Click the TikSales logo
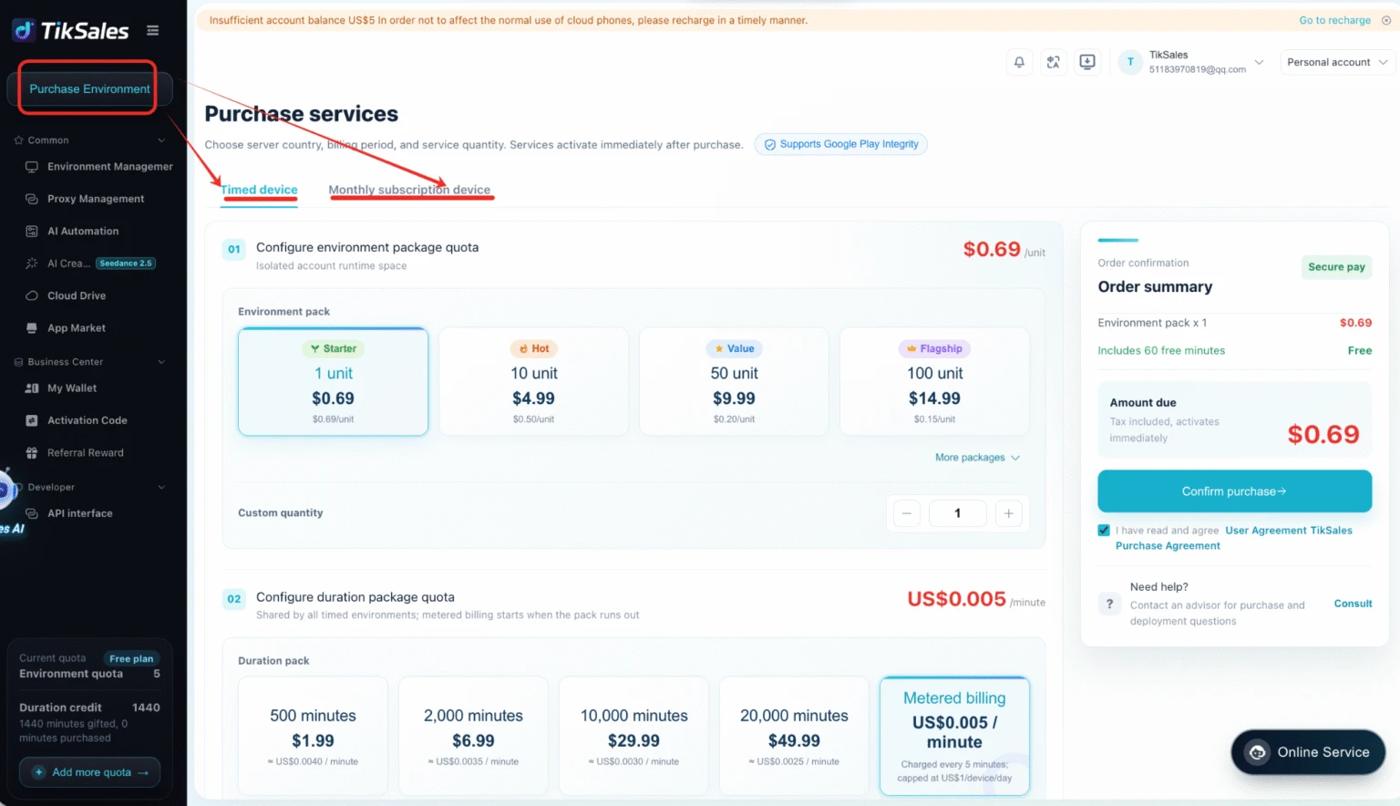 [71, 31]
